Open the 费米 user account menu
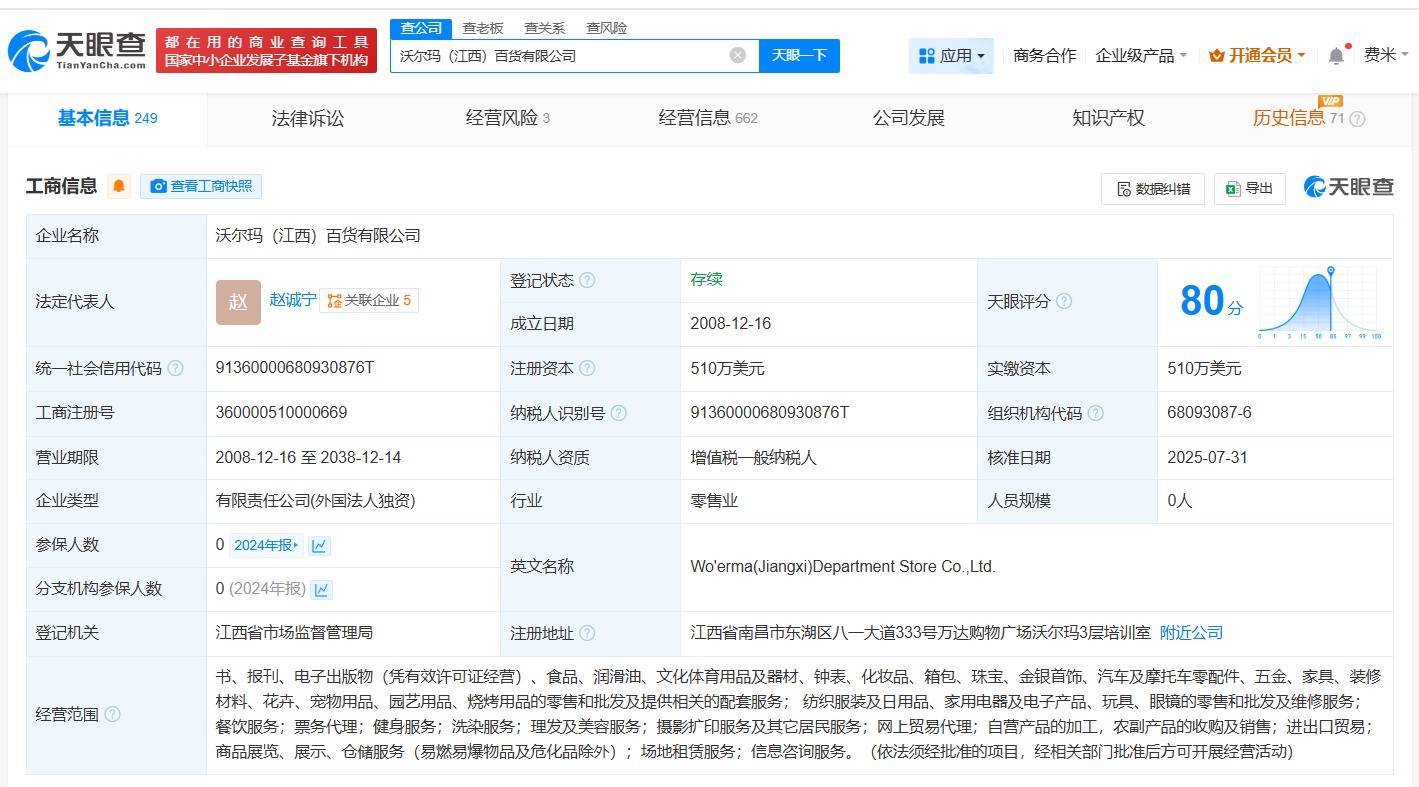 tap(1386, 55)
